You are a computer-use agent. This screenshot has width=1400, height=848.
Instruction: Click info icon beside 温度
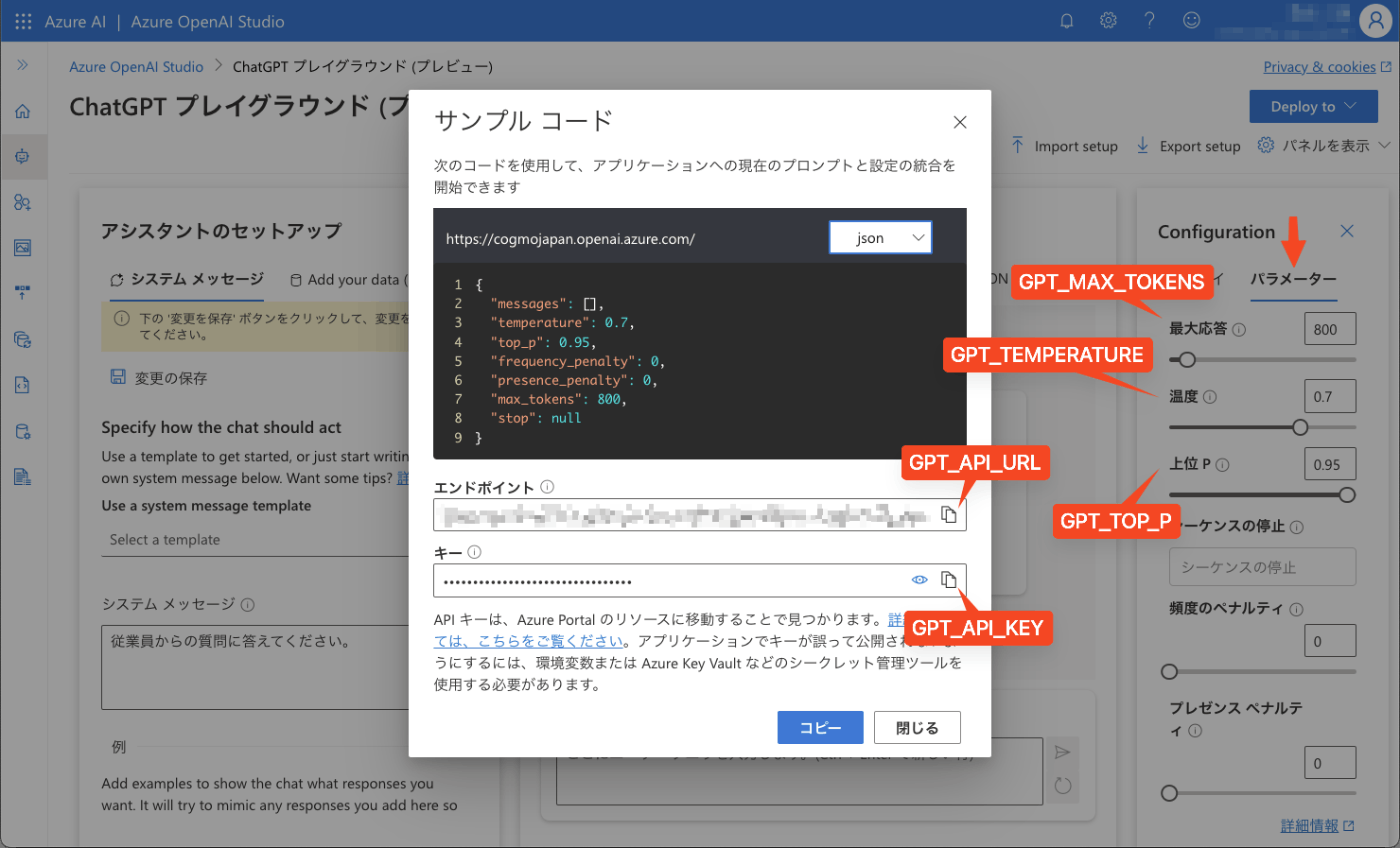pyautogui.click(x=1211, y=397)
